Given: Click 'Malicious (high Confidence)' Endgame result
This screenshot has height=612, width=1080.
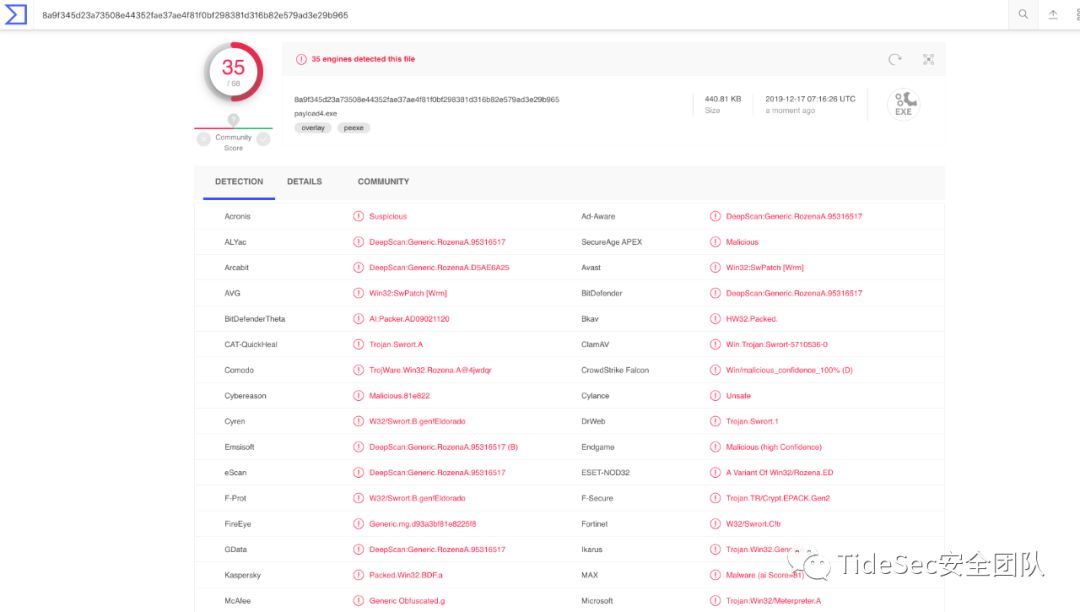Looking at the screenshot, I should (x=773, y=447).
